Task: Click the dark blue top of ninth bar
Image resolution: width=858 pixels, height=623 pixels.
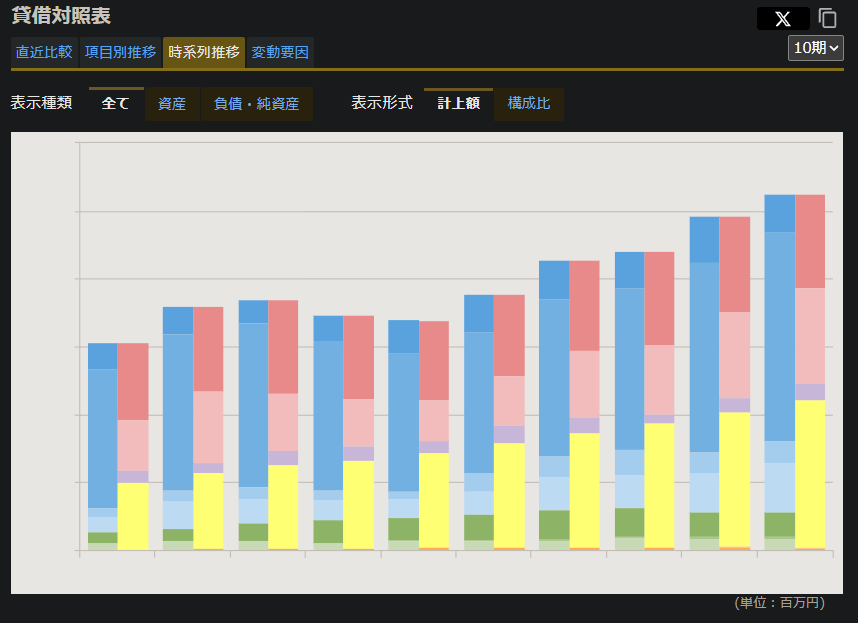Action: tap(704, 240)
